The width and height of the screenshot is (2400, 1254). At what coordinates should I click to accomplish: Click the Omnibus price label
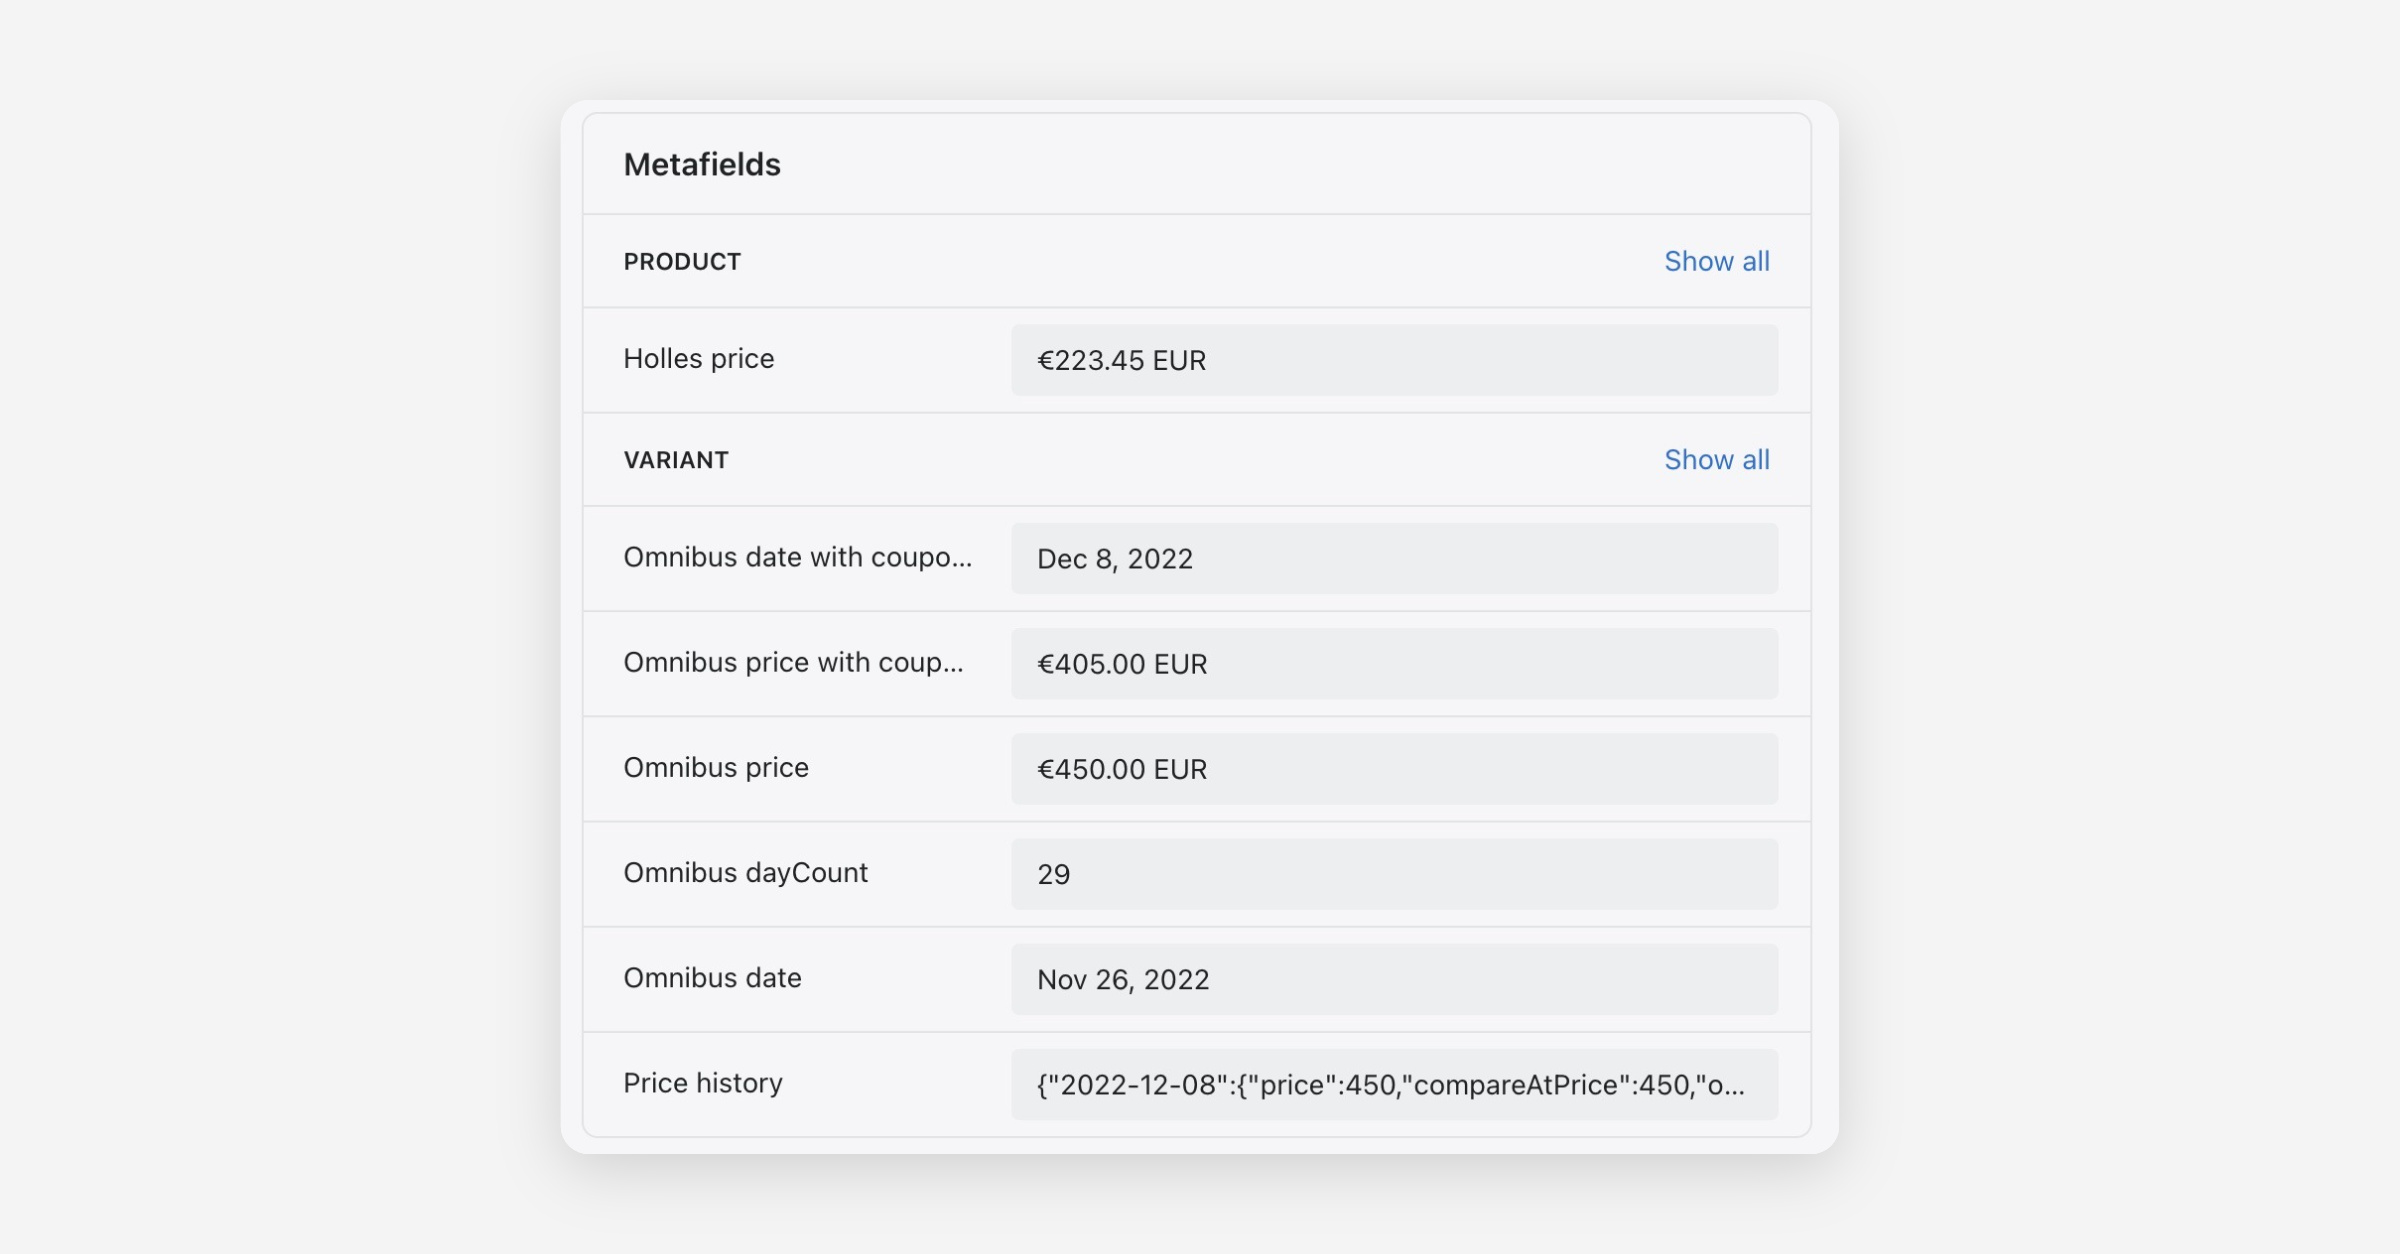click(x=715, y=767)
